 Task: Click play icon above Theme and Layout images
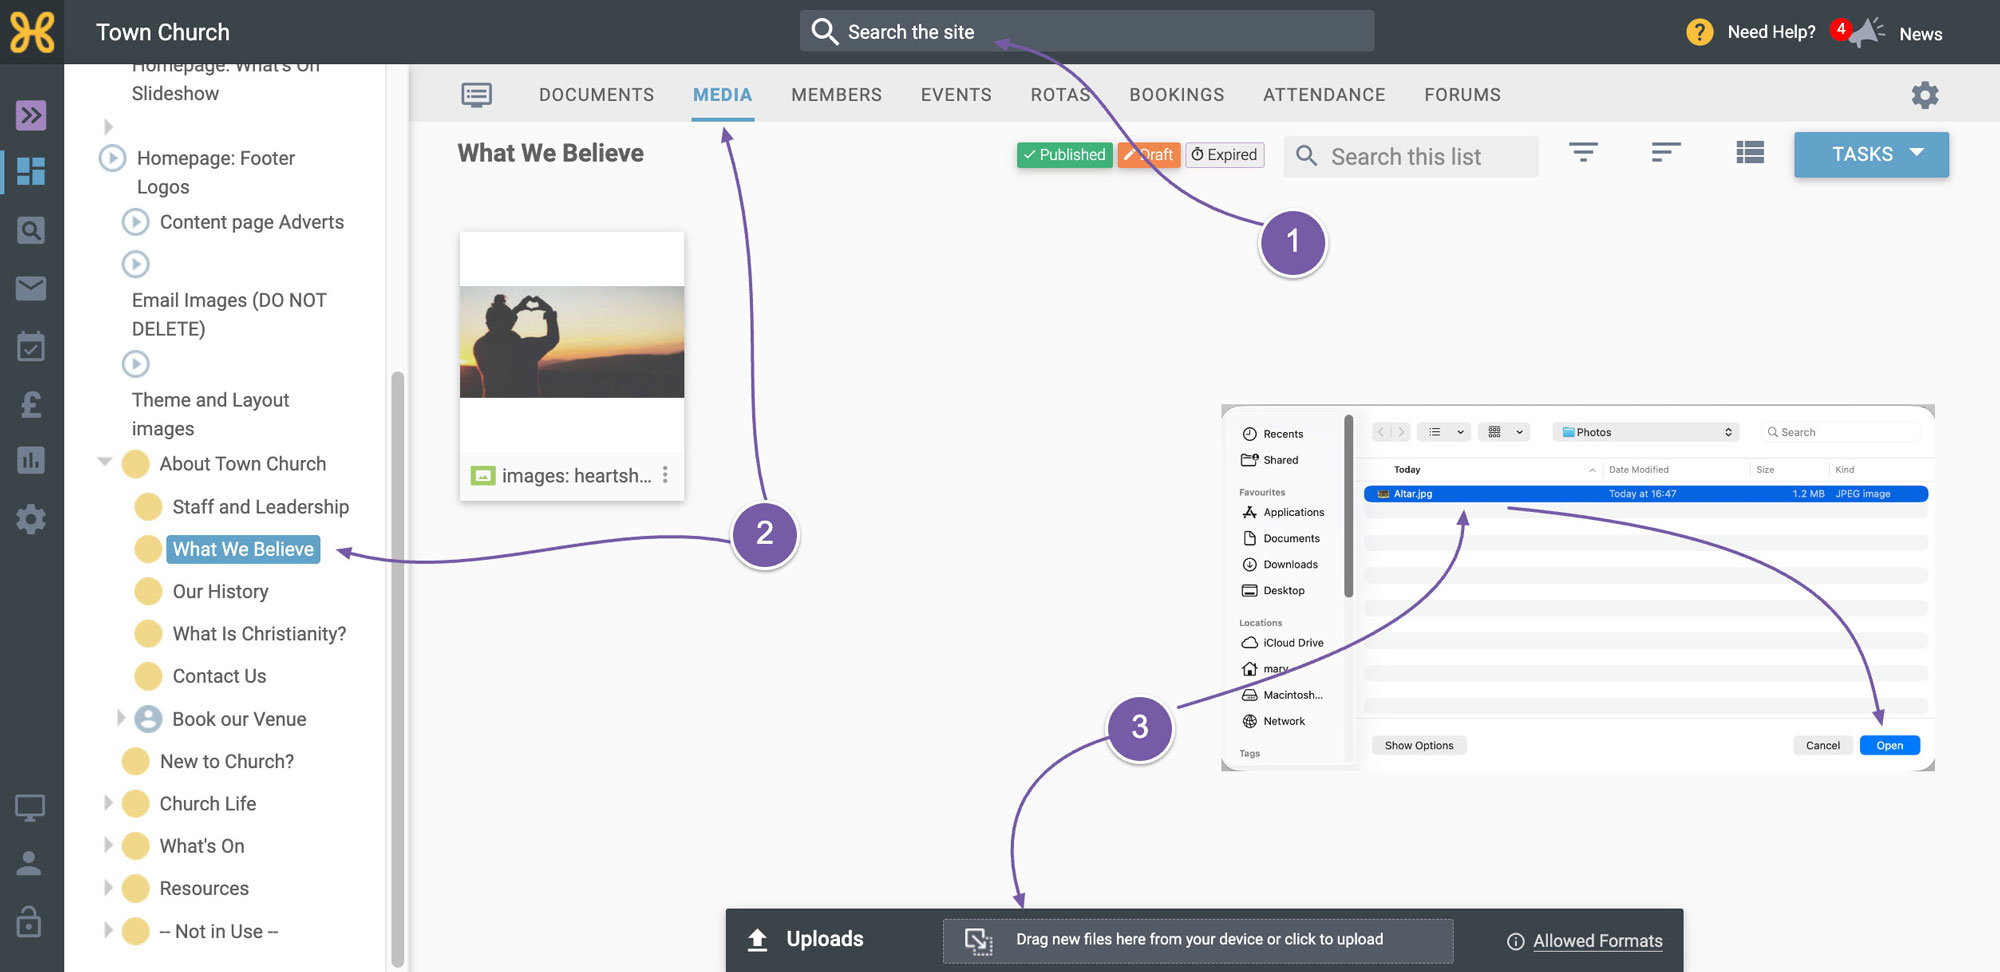[136, 364]
